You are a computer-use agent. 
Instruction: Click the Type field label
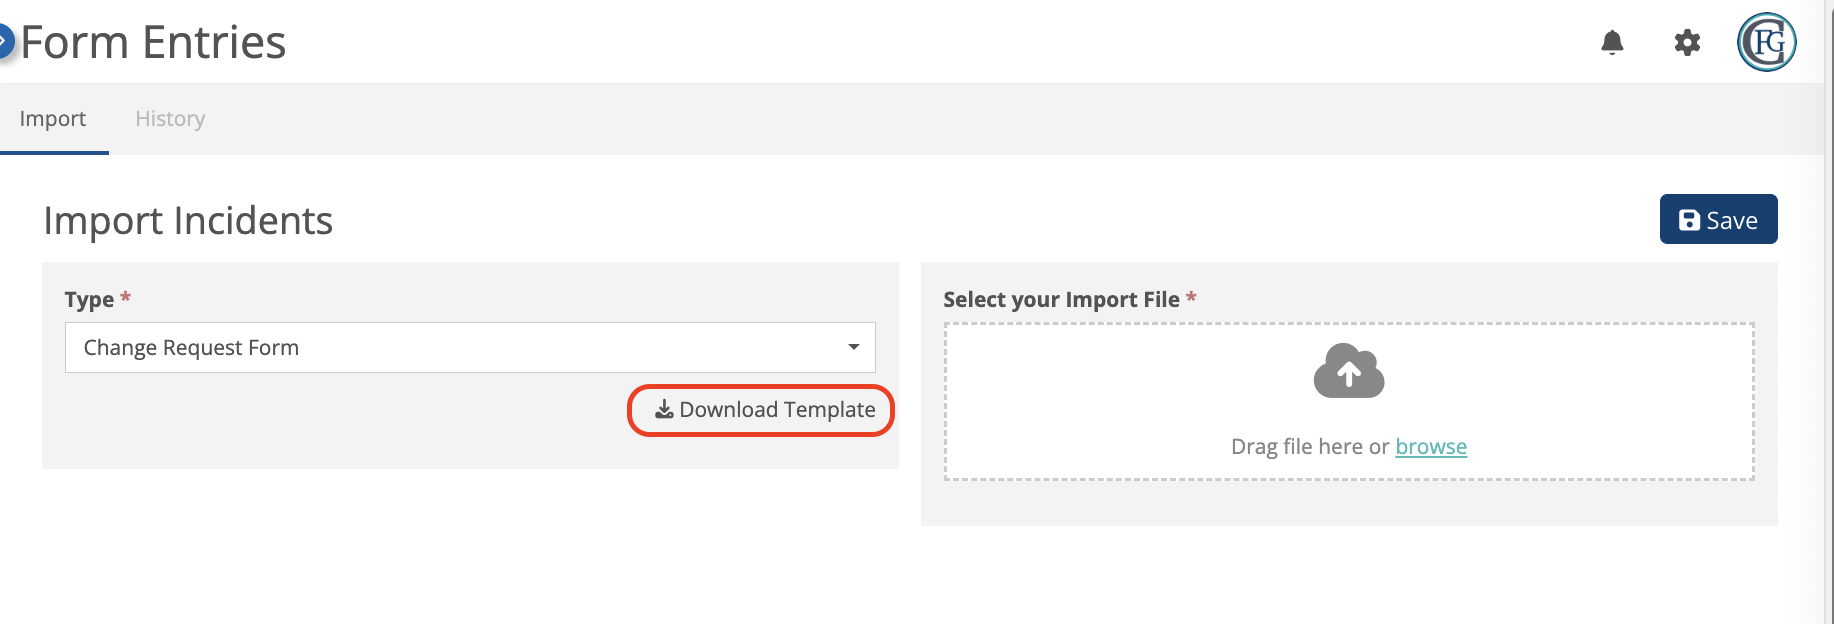tap(89, 300)
